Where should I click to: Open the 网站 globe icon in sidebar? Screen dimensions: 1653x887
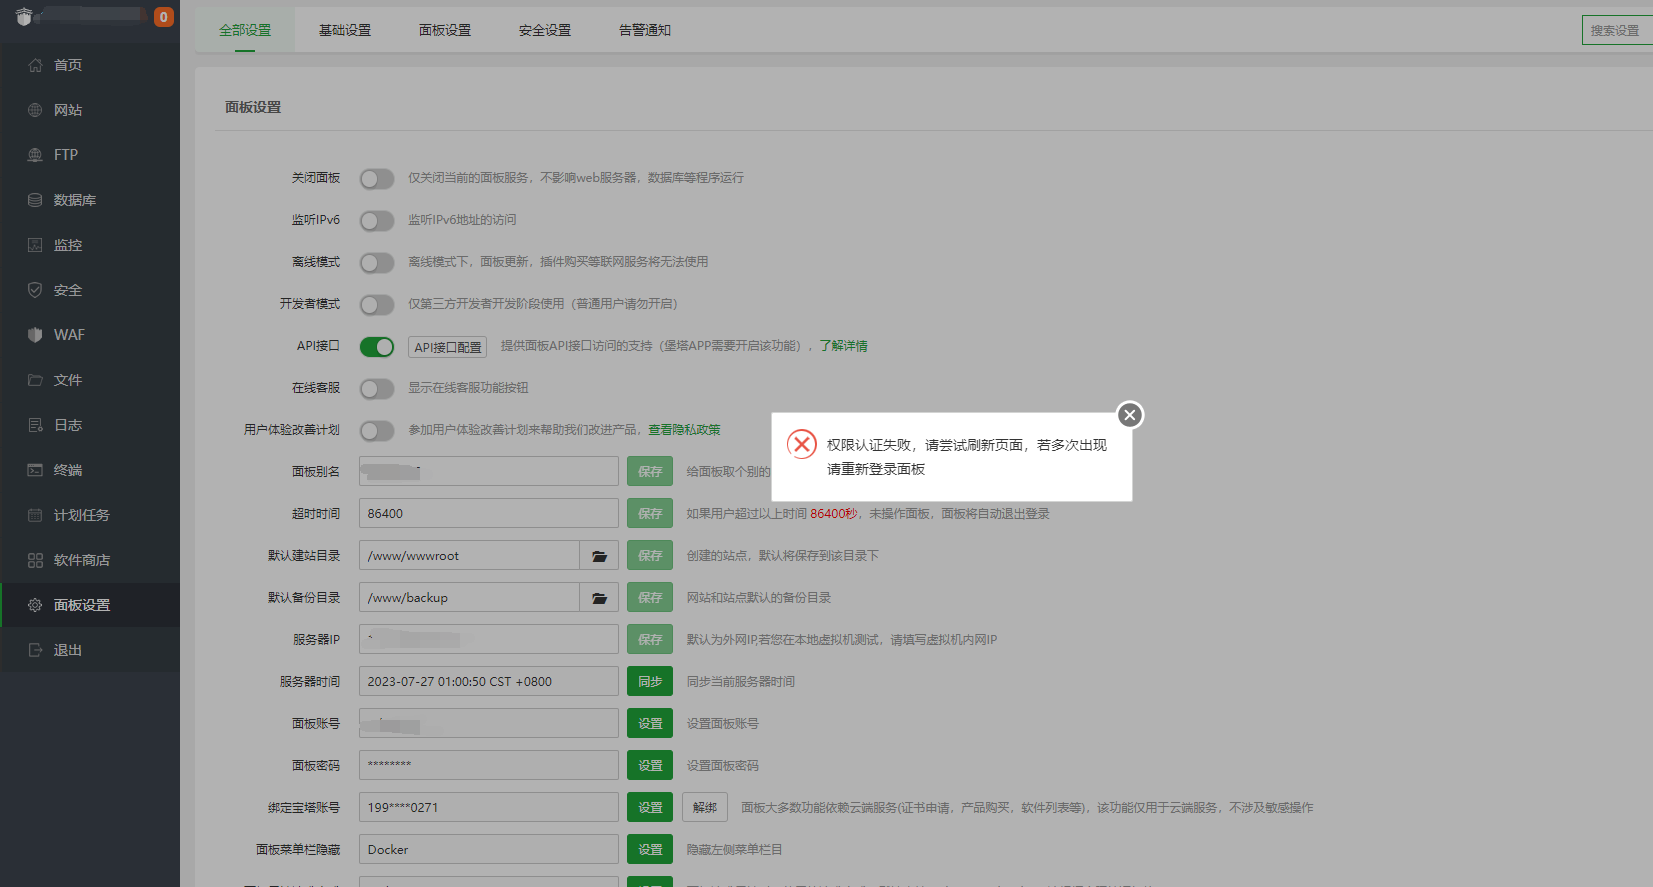(35, 110)
